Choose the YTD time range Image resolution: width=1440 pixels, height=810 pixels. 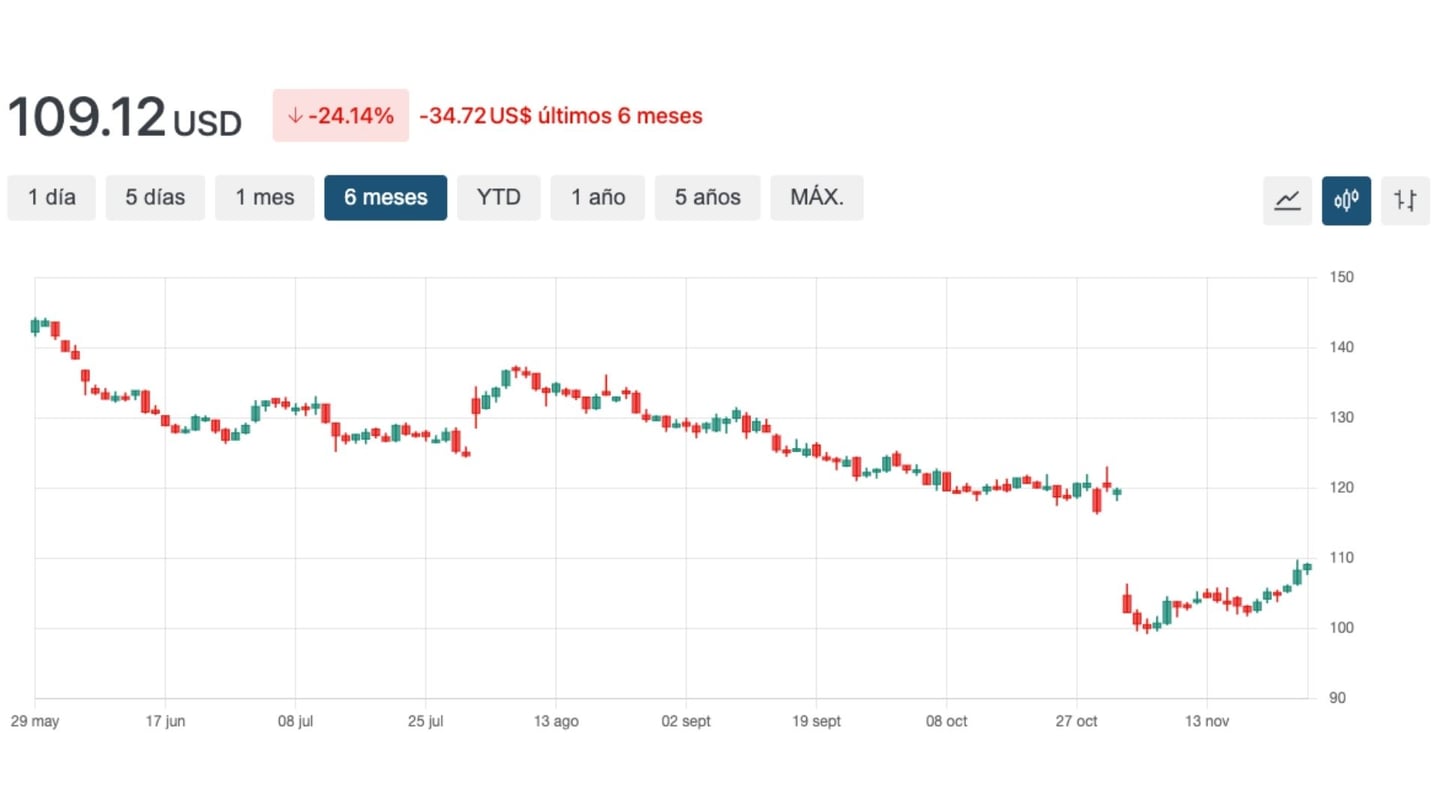coord(498,197)
